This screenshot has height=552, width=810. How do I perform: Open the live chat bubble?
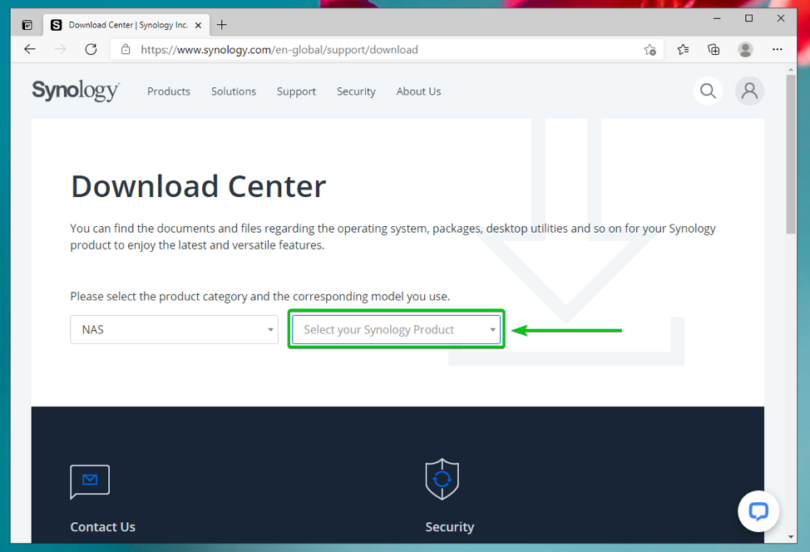click(x=758, y=511)
